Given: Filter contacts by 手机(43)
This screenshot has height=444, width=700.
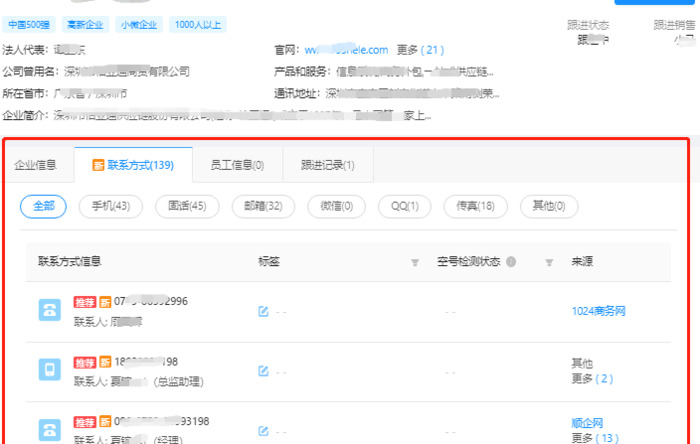Looking at the screenshot, I should [x=111, y=206].
